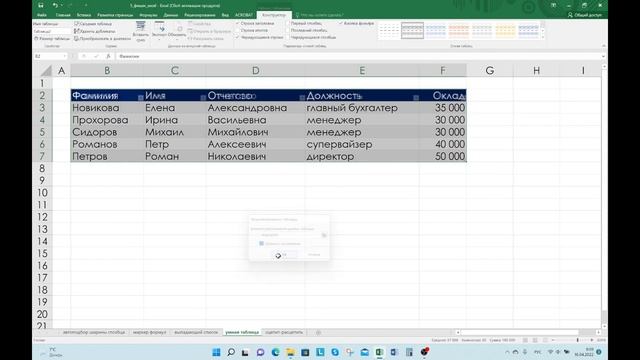Viewport: 640px width, 360px height.
Task: Switch to Вставка ribbon tab
Action: (84, 15)
